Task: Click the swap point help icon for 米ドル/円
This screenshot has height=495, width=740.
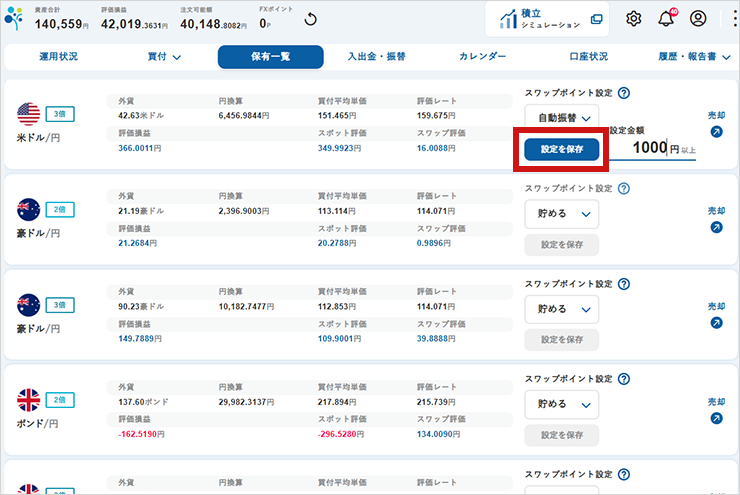Action: [624, 93]
